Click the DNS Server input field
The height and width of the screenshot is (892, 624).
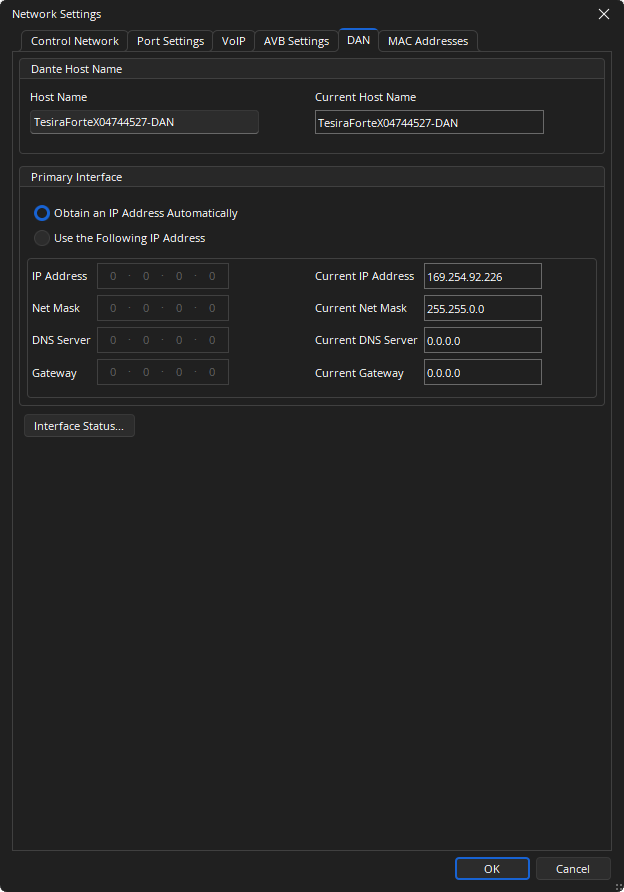162,340
